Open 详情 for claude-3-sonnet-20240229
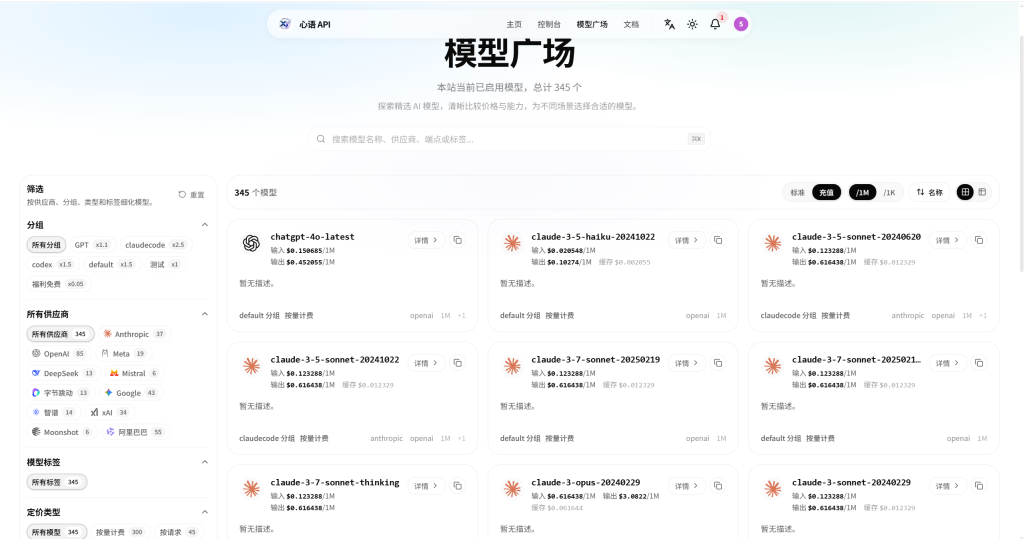The image size is (1024, 539). 948,486
